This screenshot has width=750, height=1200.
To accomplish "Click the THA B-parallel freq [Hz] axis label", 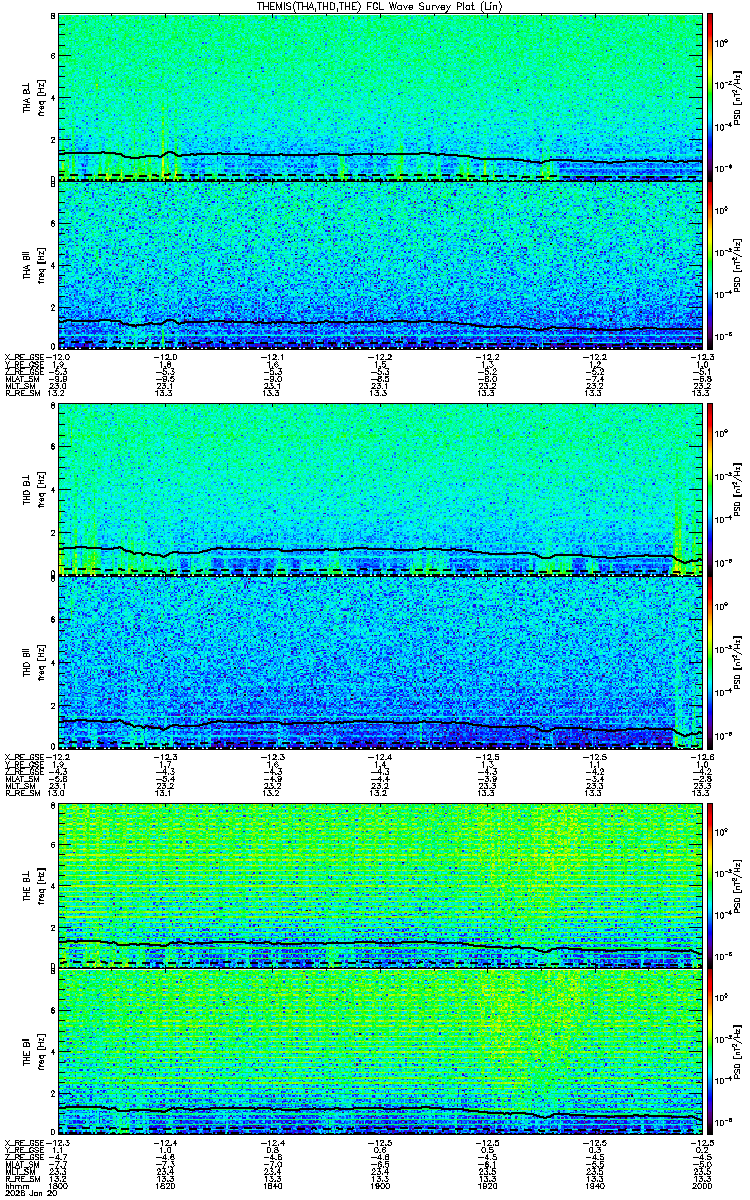I will (x=41, y=265).
